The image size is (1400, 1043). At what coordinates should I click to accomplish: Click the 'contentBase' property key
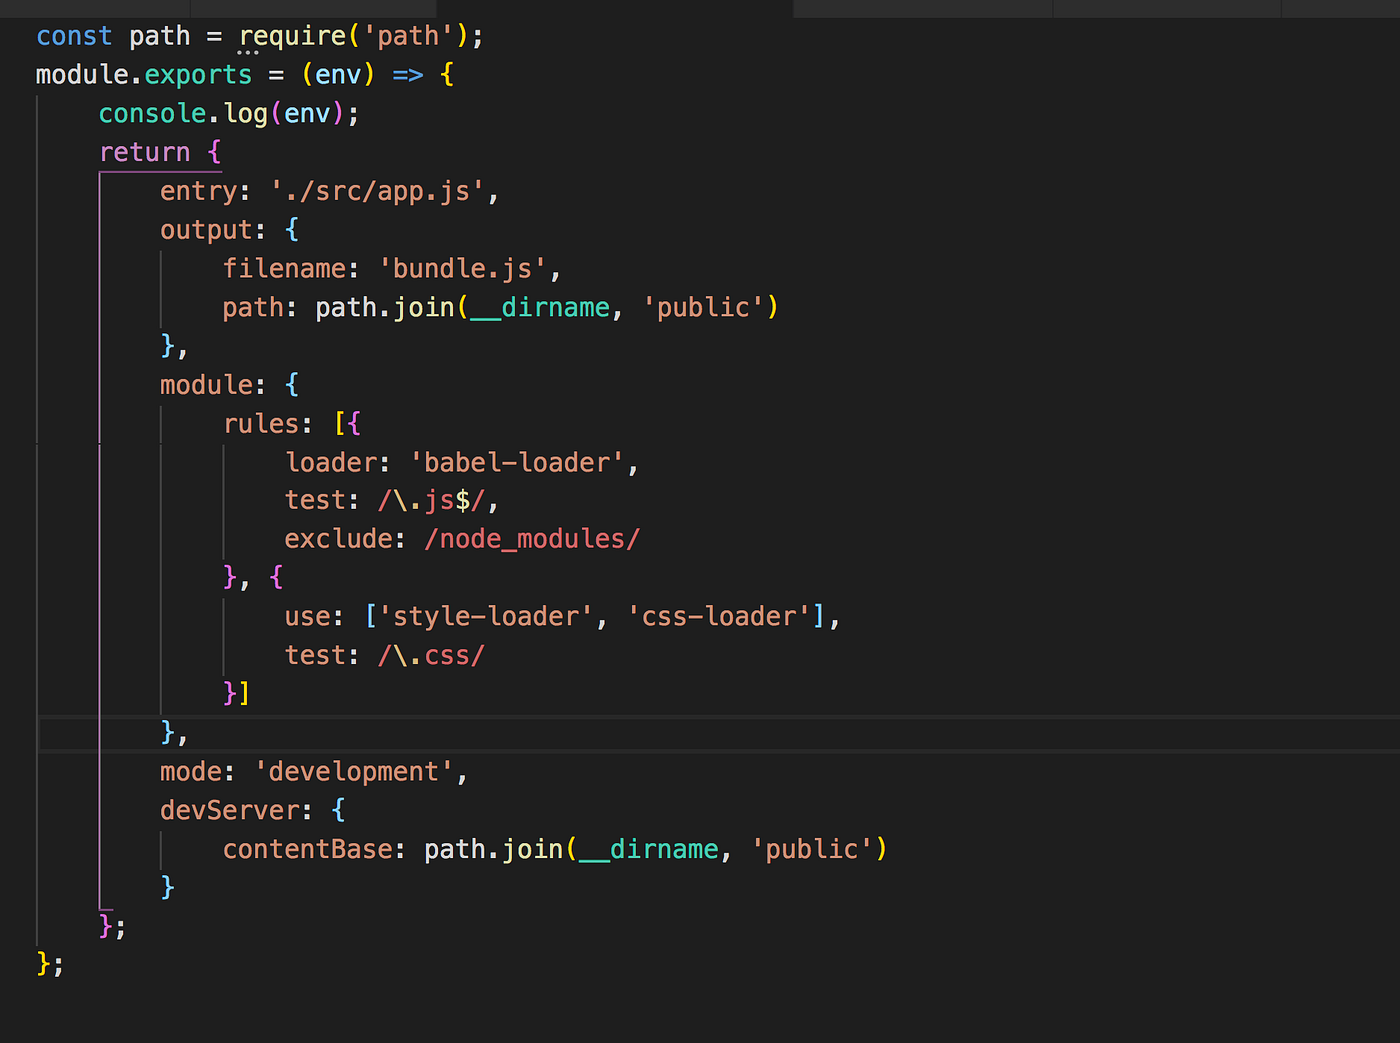coord(307,849)
